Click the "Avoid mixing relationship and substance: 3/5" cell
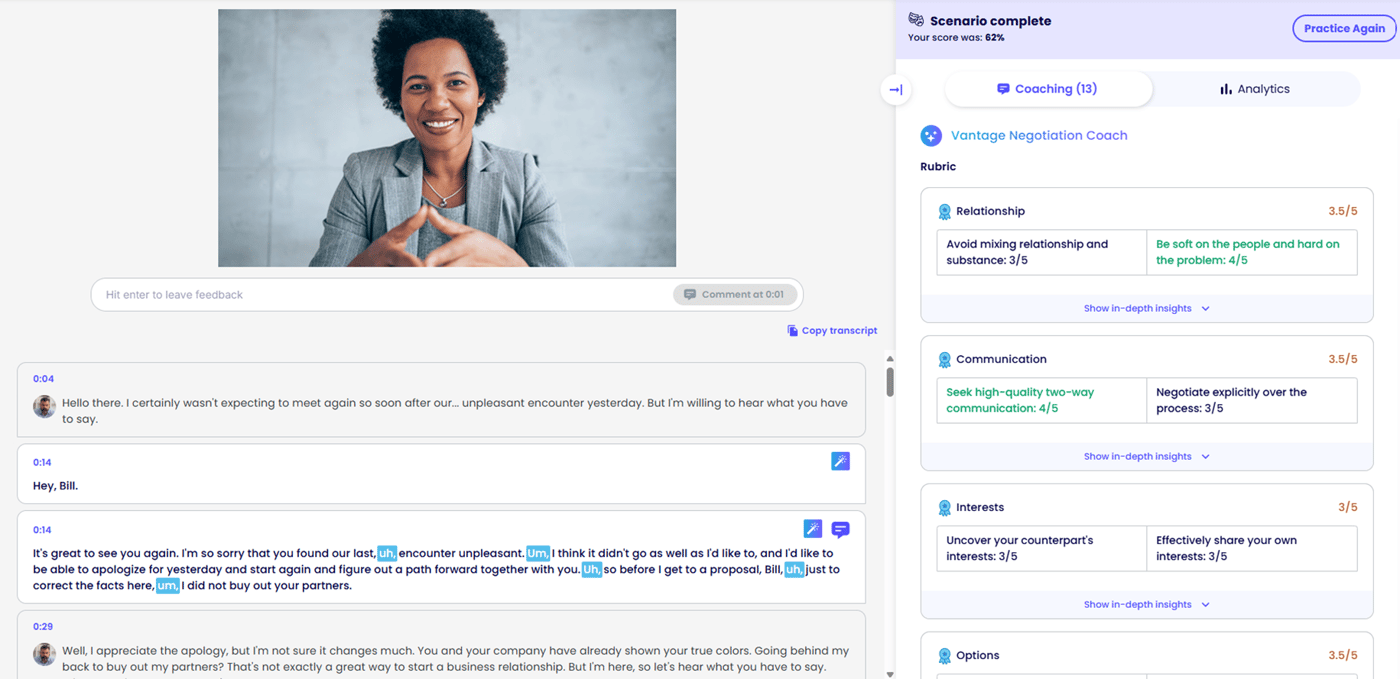 point(1041,252)
